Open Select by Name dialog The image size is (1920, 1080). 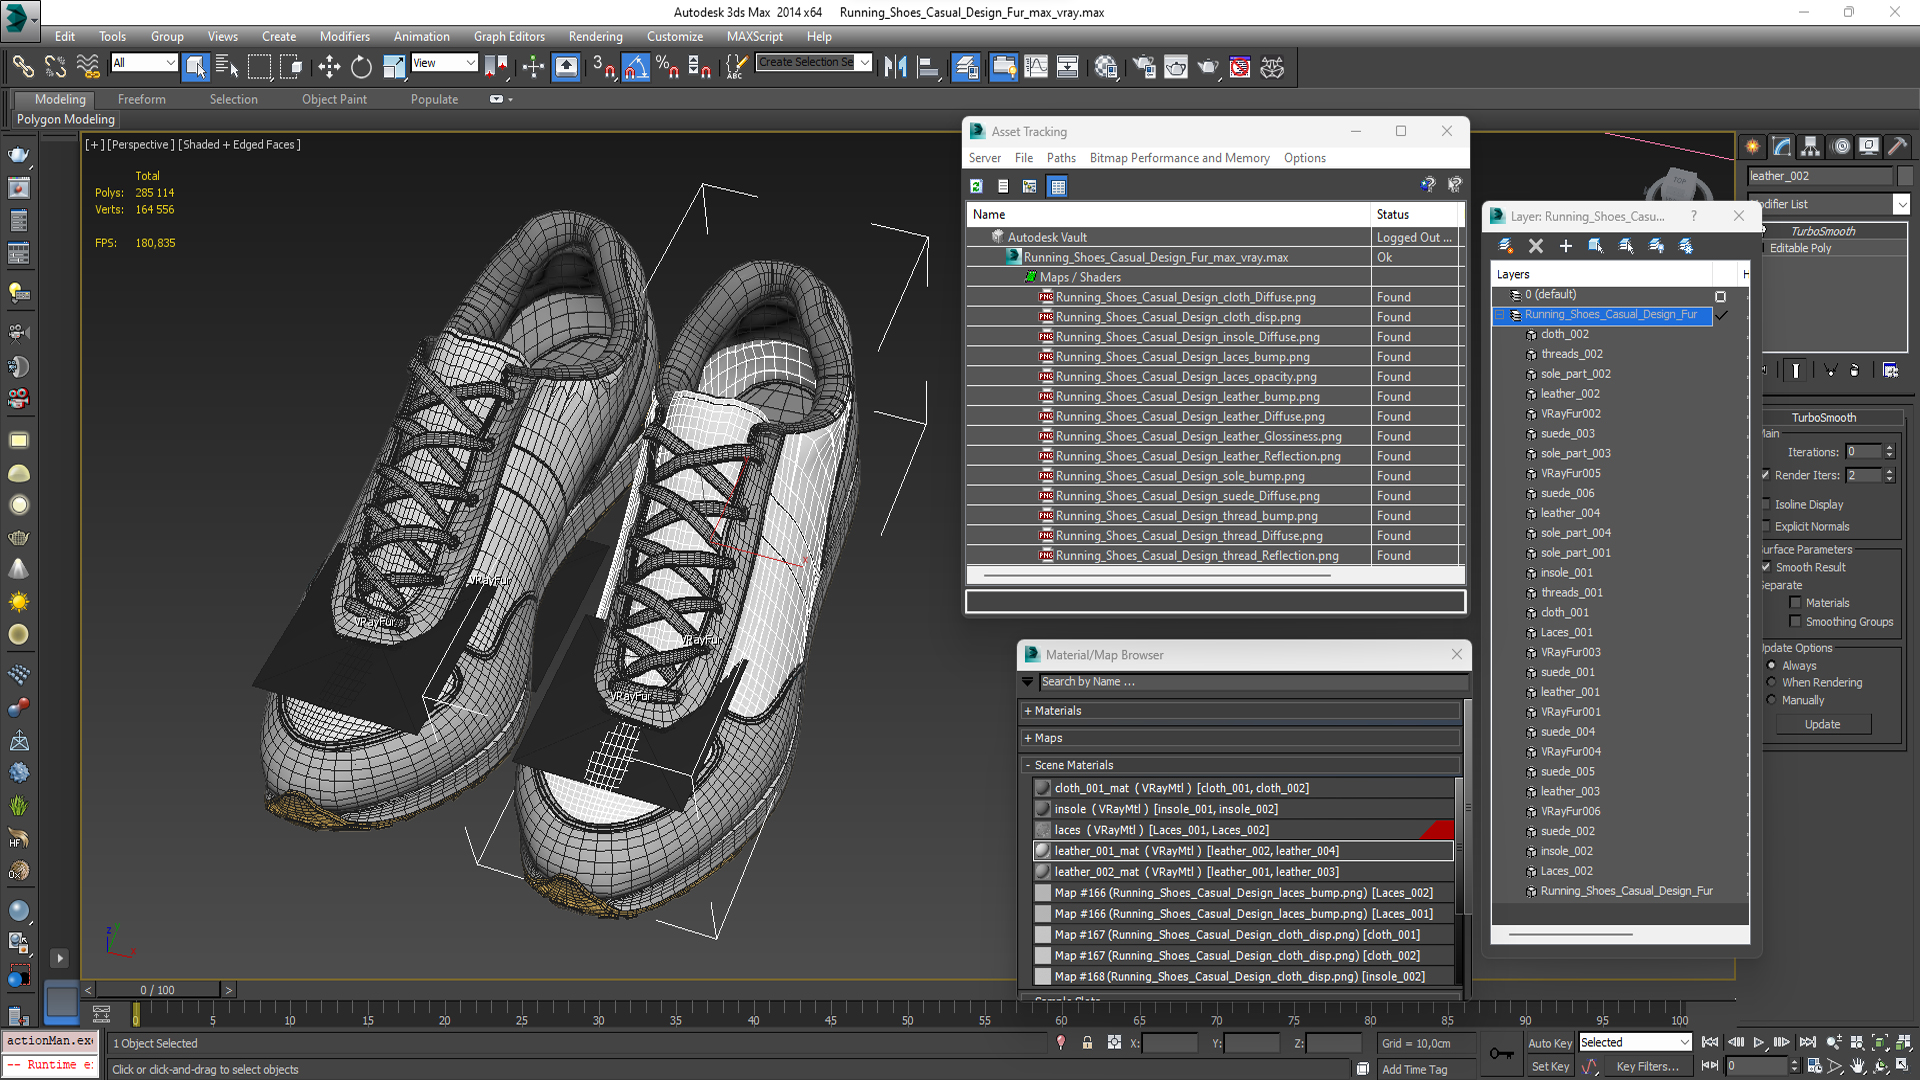point(227,67)
